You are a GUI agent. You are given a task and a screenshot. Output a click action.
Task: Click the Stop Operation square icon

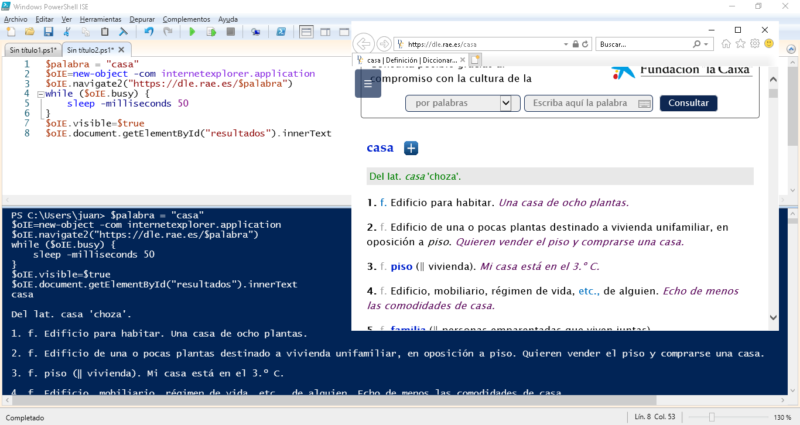click(231, 32)
